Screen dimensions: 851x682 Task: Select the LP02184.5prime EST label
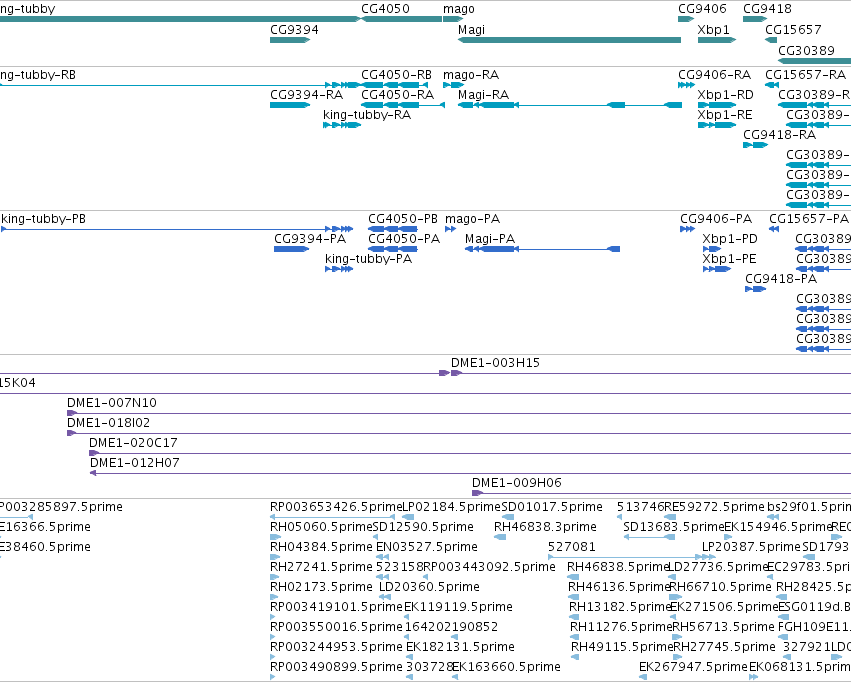451,507
